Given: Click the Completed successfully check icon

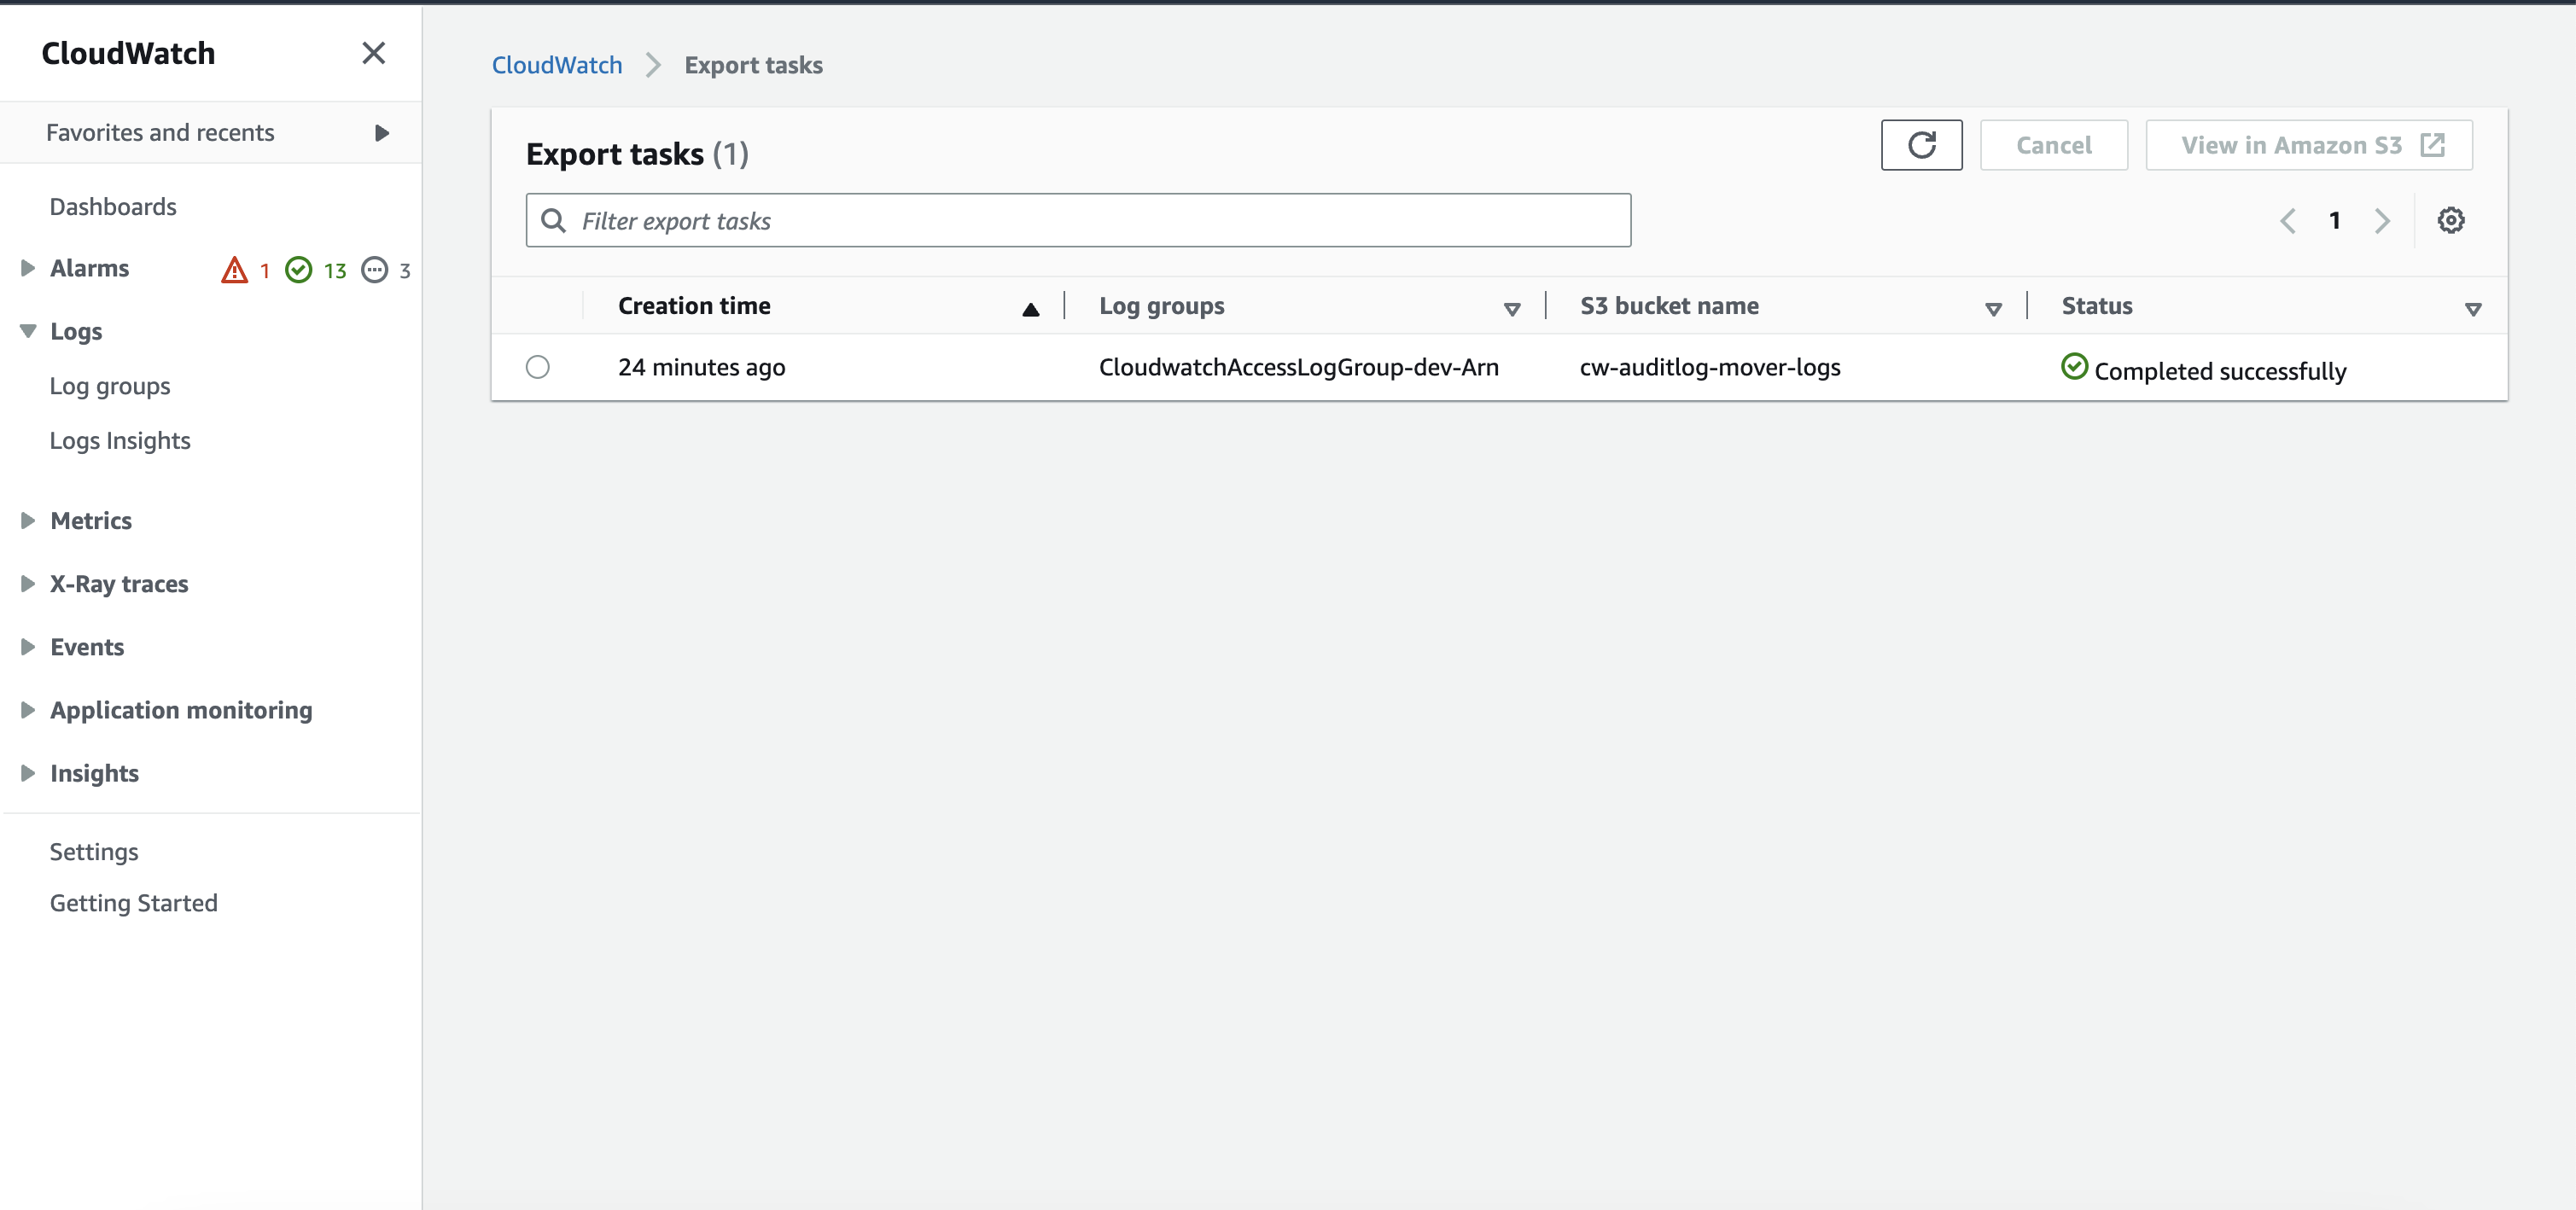Looking at the screenshot, I should coord(2074,367).
